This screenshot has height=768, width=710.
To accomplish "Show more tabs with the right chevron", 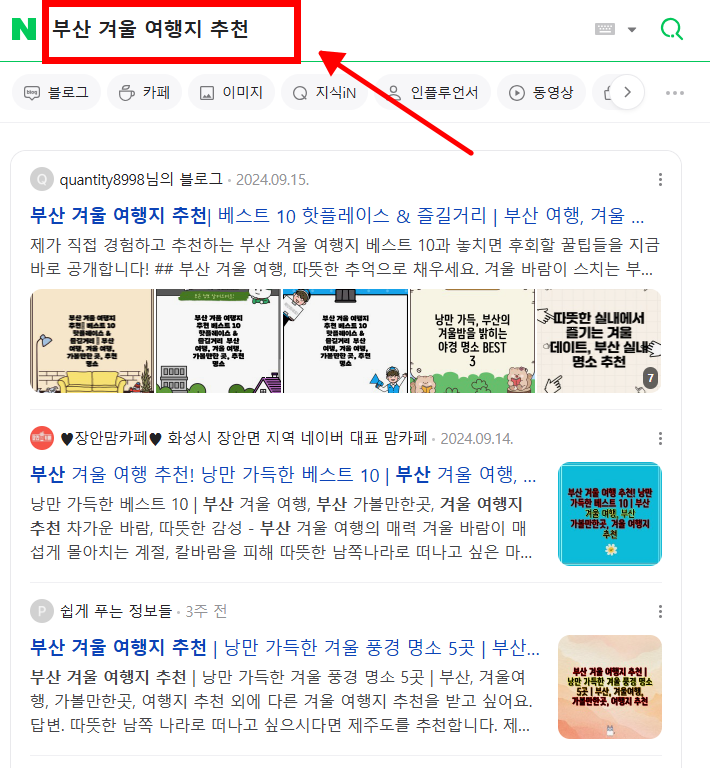I will 627,92.
